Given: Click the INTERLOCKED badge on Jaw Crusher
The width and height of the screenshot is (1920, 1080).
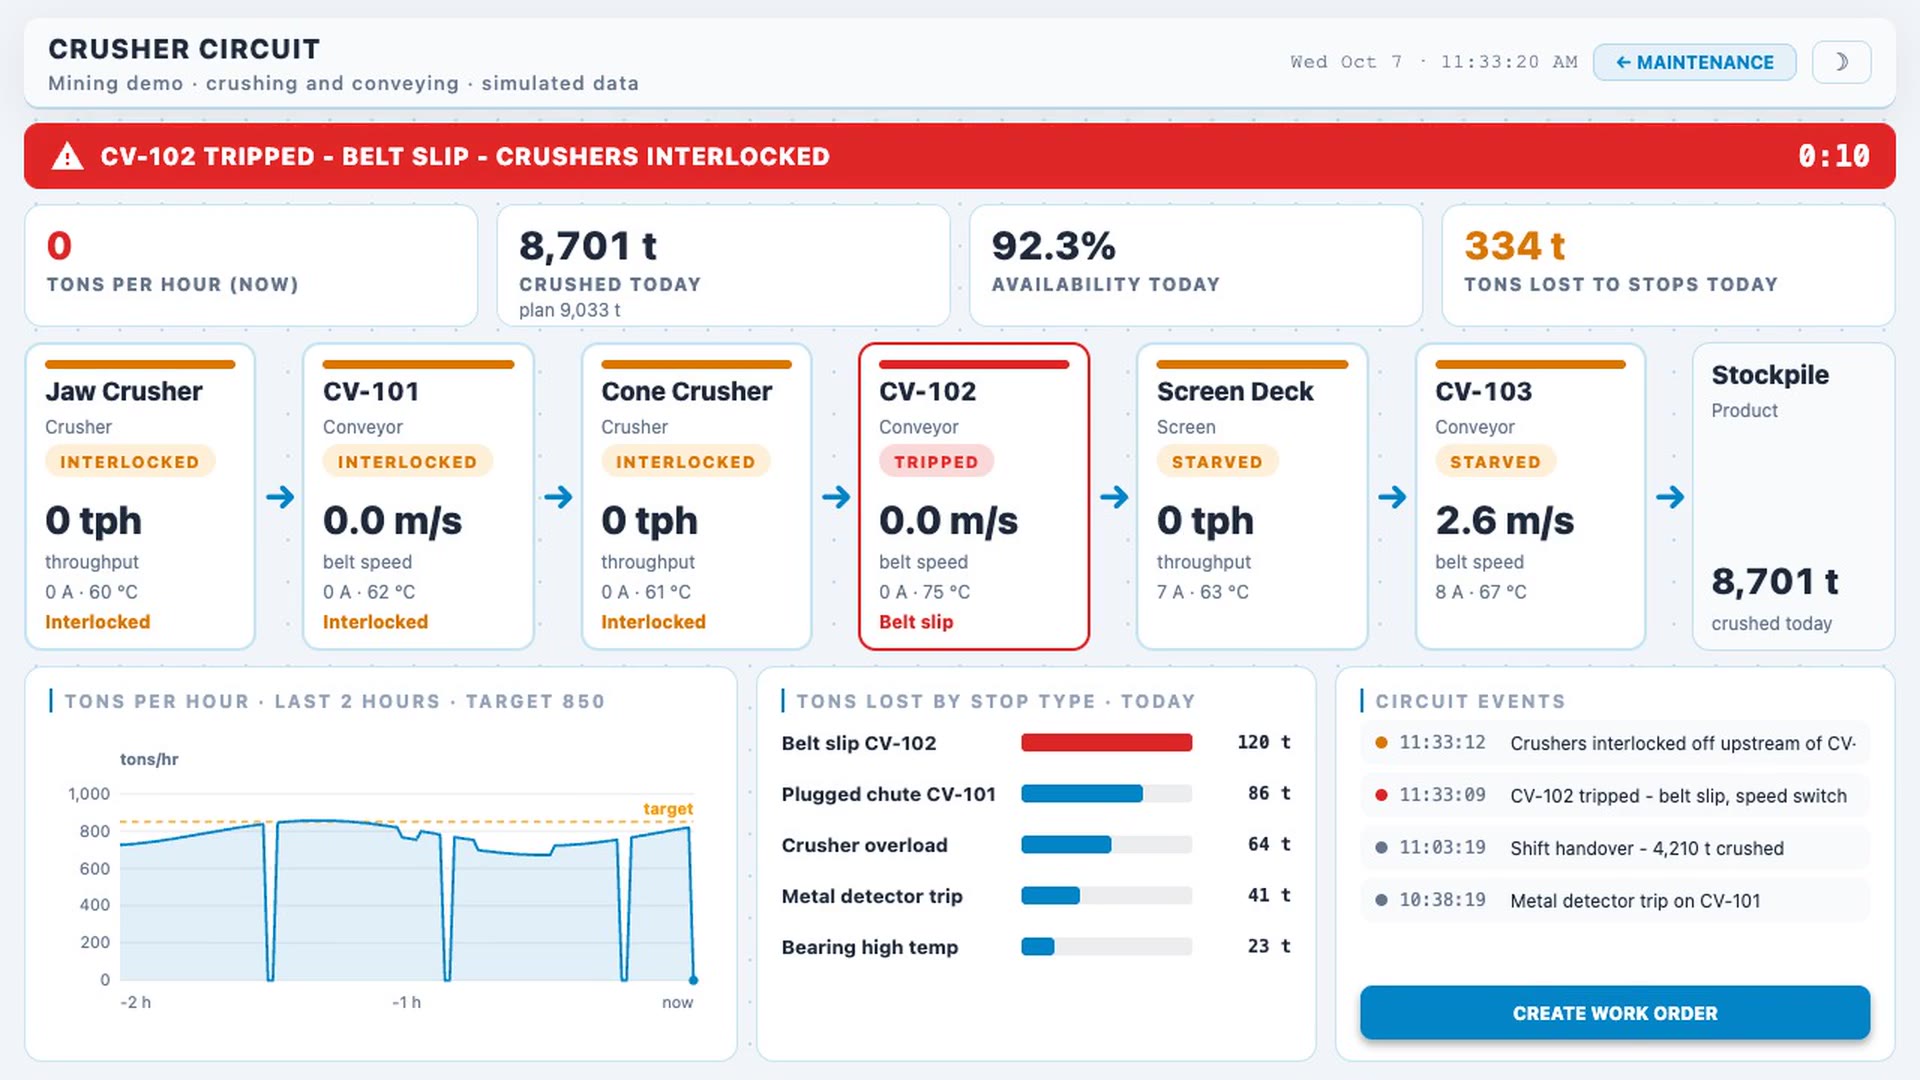Looking at the screenshot, I should tap(129, 462).
